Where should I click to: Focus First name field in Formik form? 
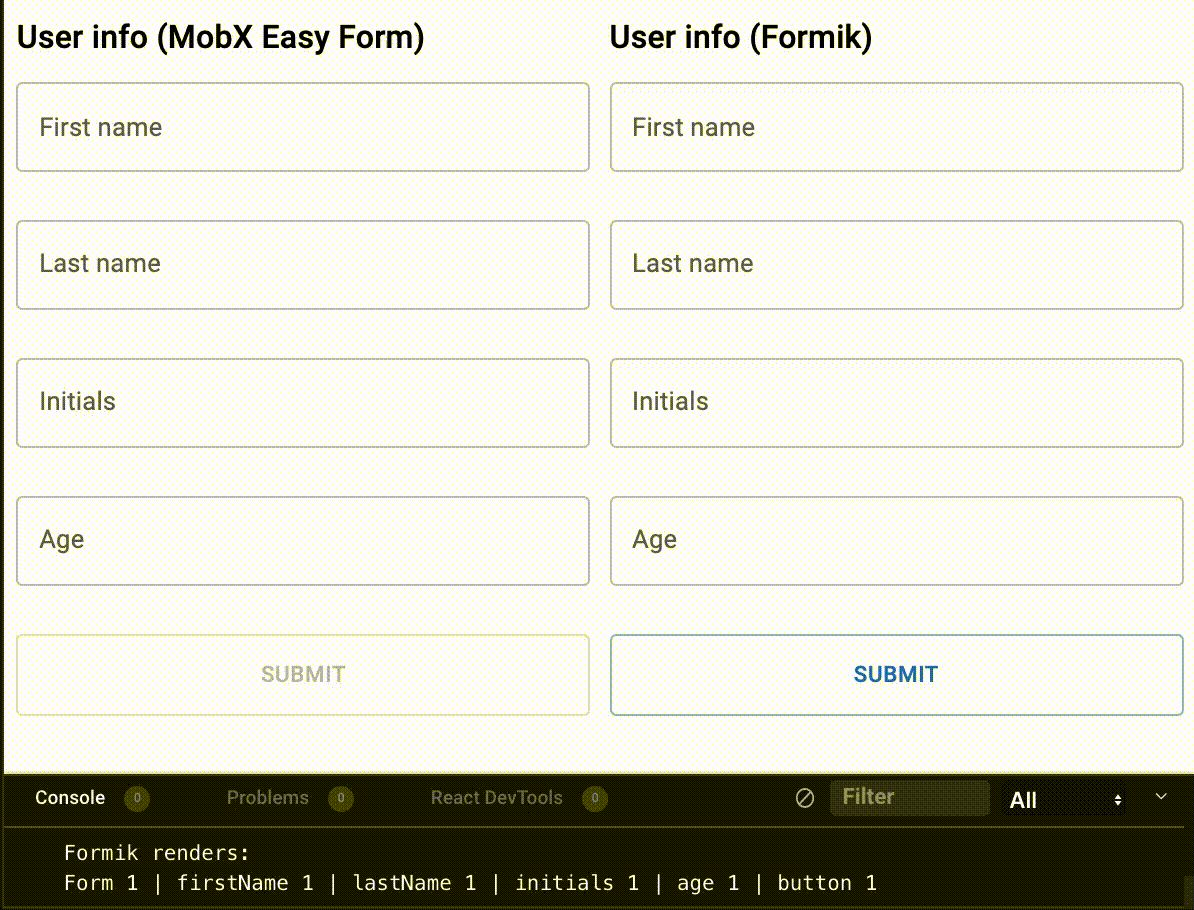(x=896, y=127)
